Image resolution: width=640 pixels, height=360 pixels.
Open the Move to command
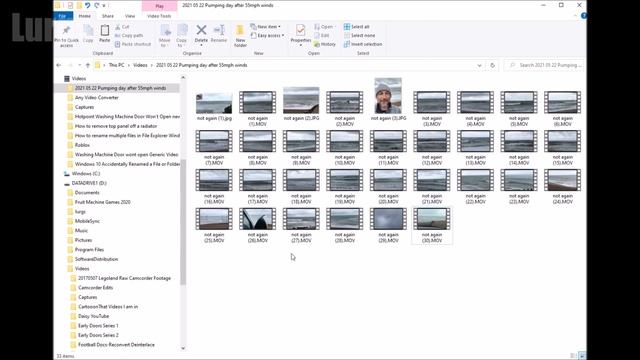coord(165,36)
